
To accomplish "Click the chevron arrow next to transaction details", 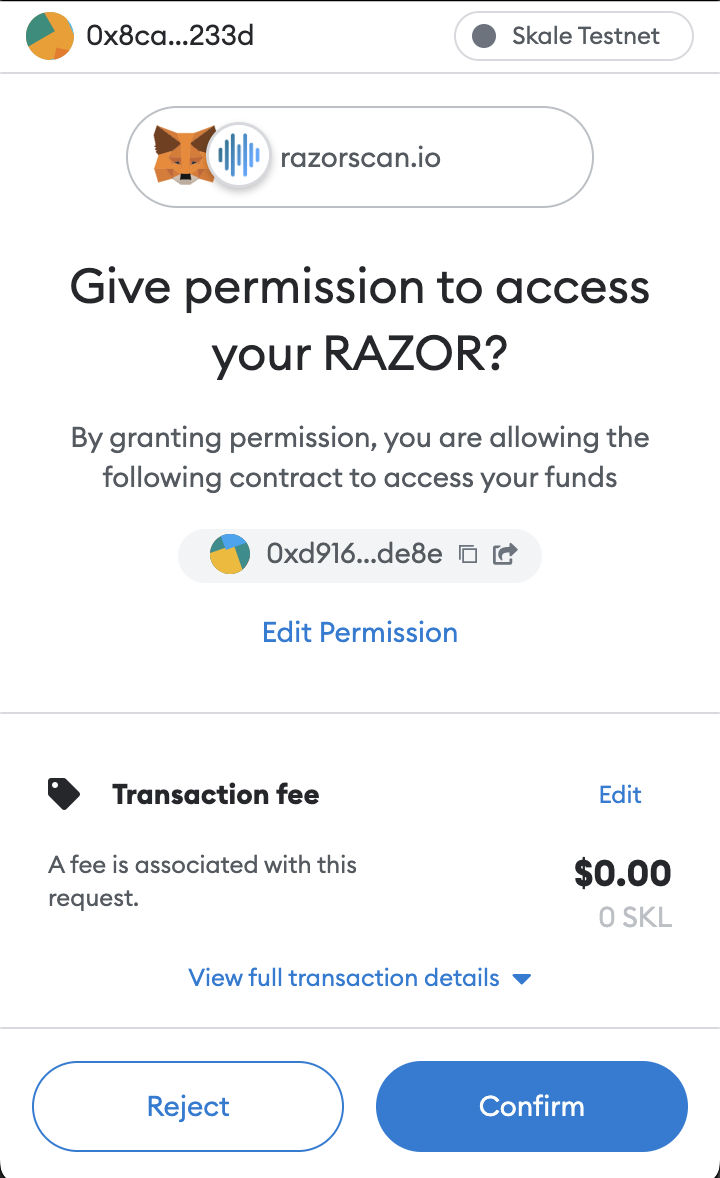I will pos(521,979).
